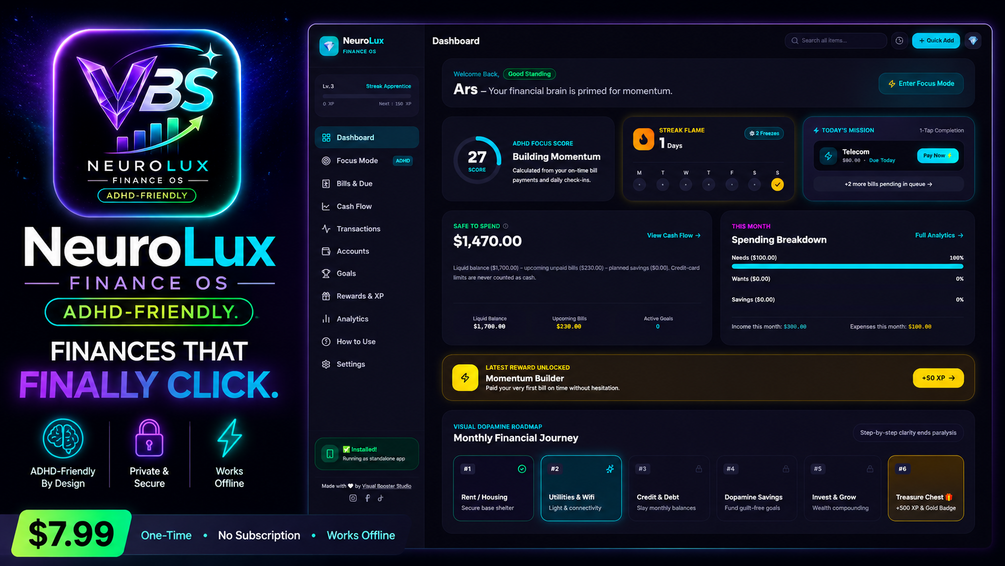Pay the Telecom bill with Pay Now
1005x566 pixels.
click(x=938, y=156)
